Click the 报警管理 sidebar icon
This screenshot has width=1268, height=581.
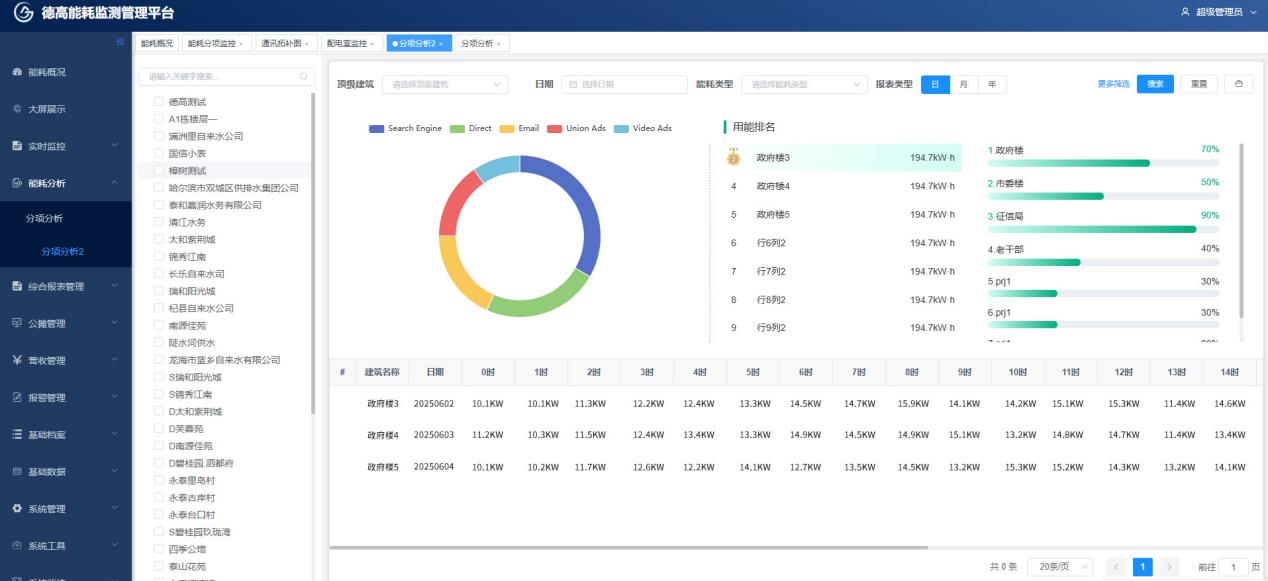[16, 398]
